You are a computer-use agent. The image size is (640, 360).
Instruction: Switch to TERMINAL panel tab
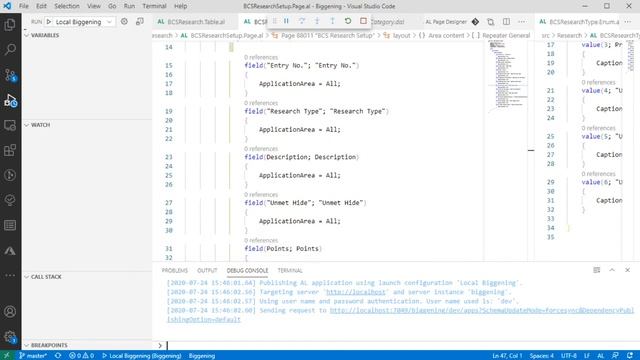pyautogui.click(x=290, y=270)
